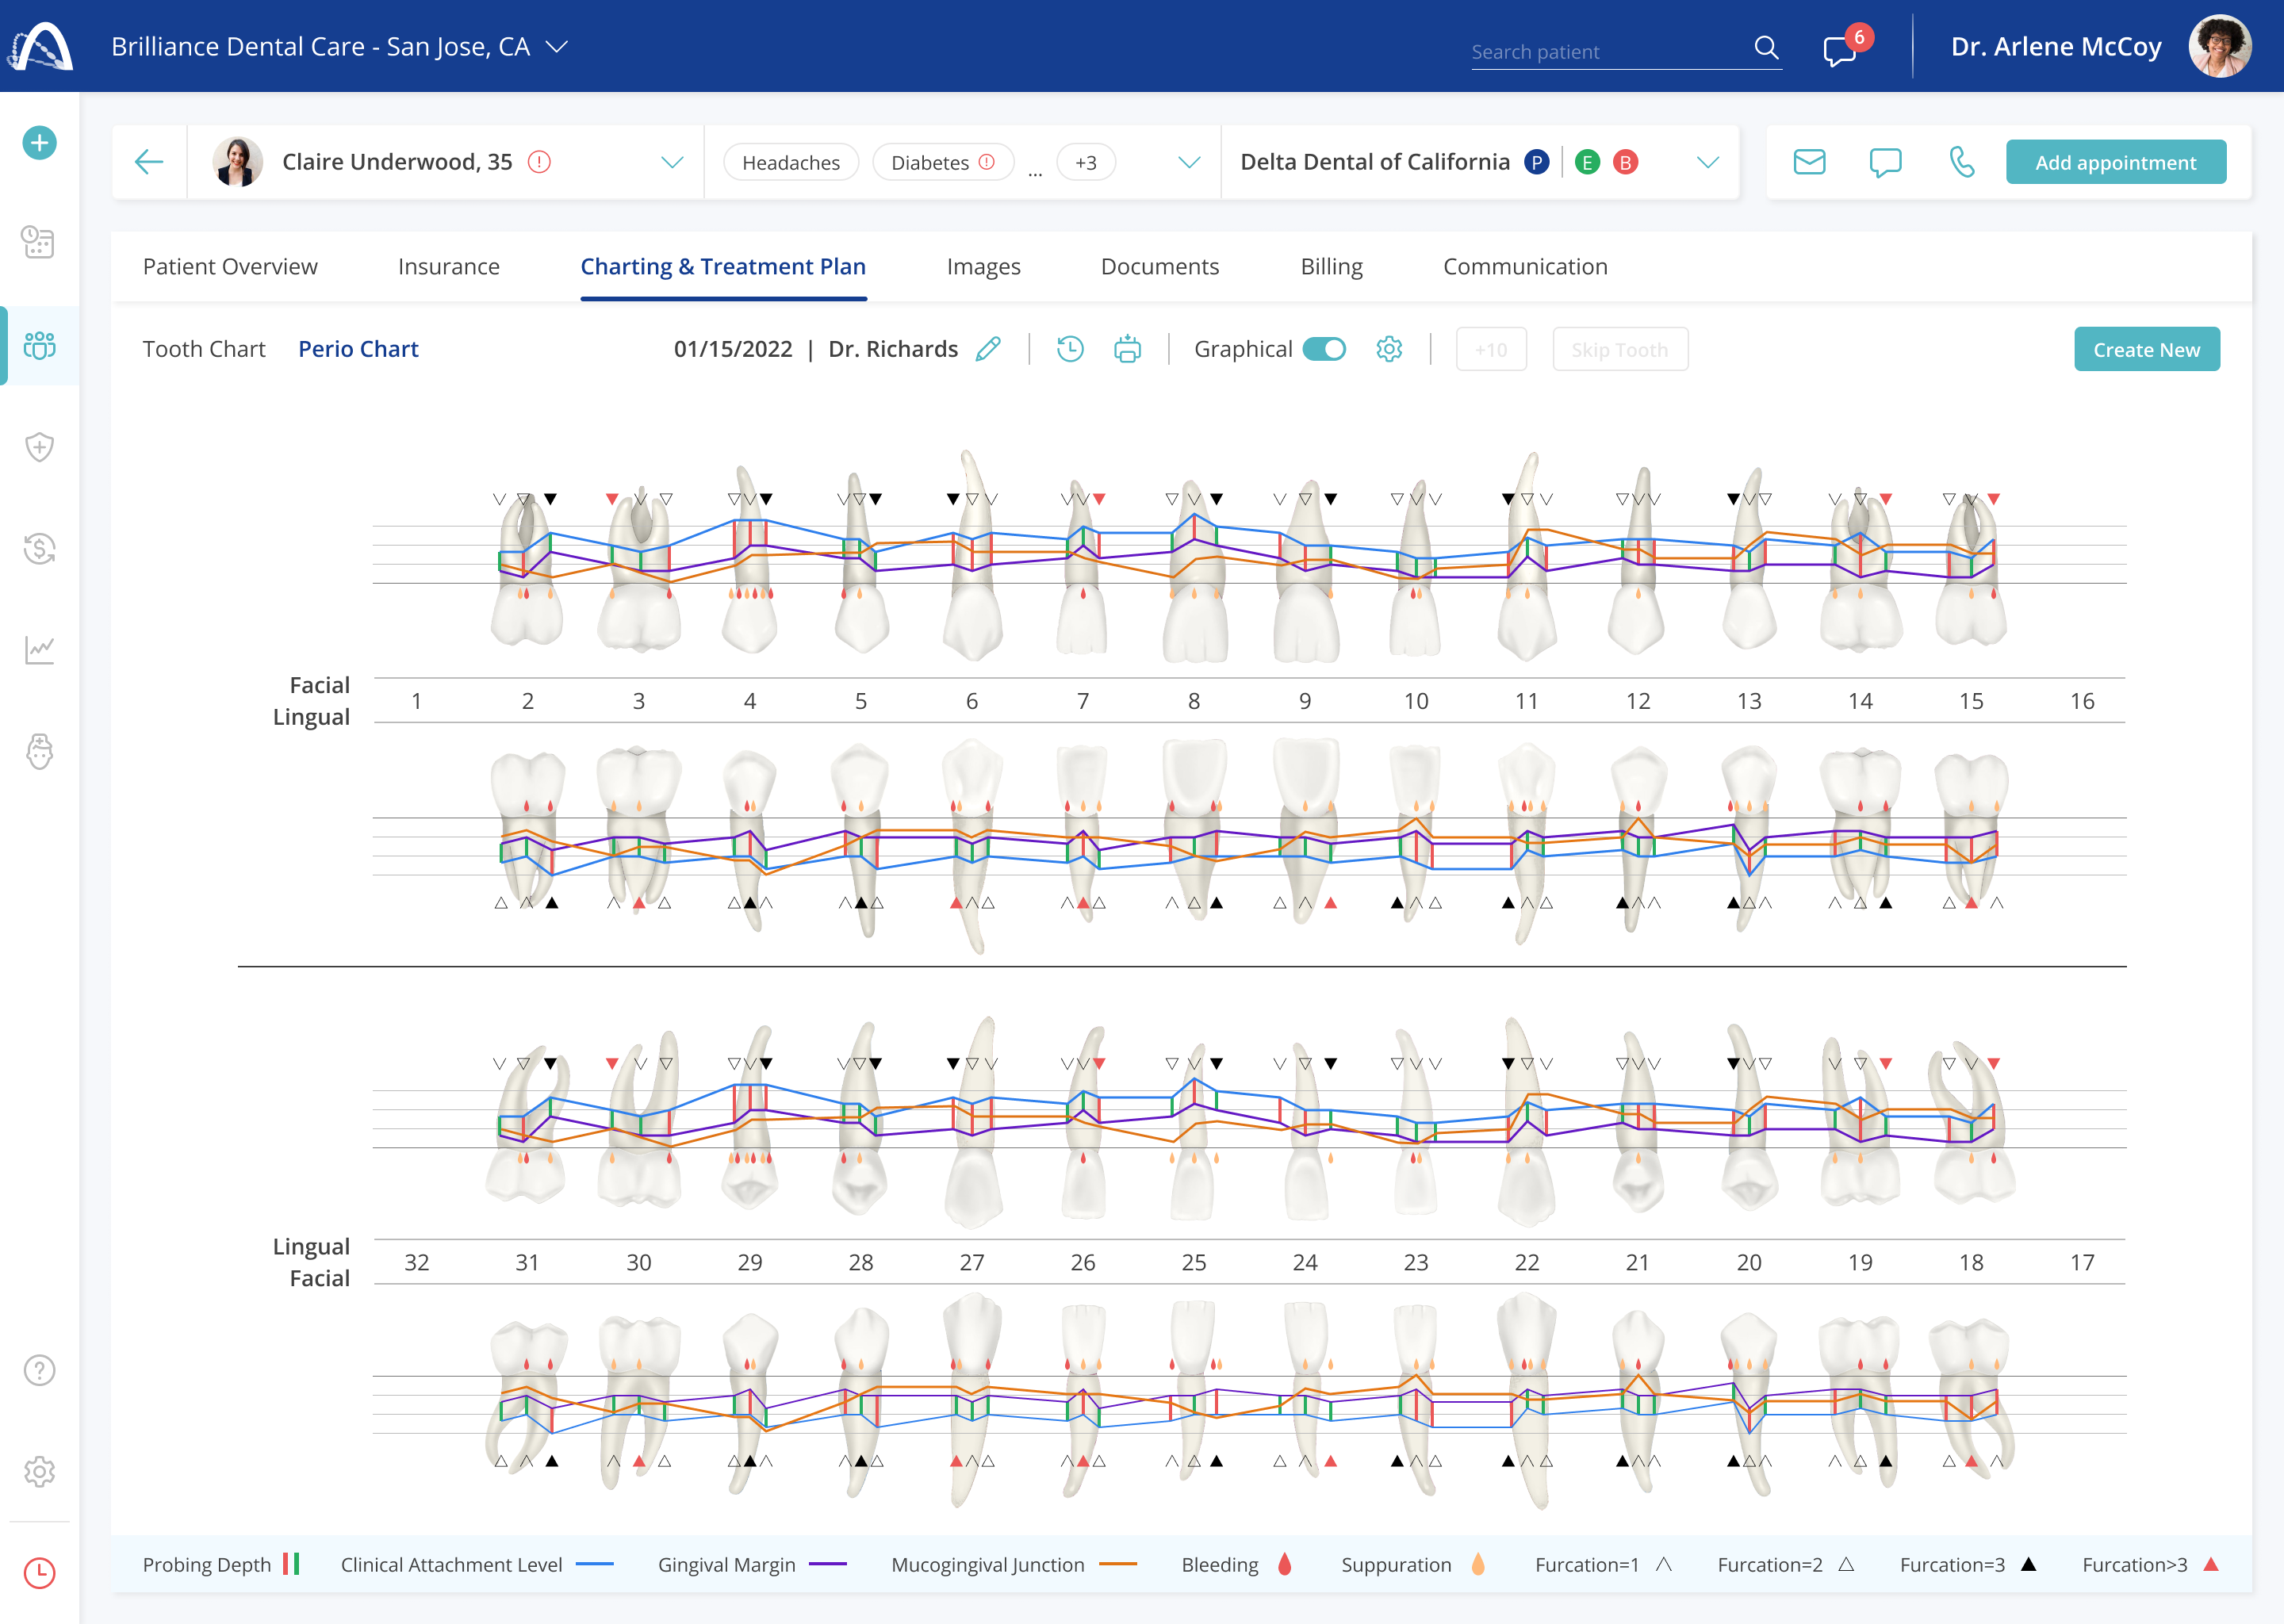Viewport: 2284px width, 1624px height.
Task: Expand the Claire Underwood patient dropdown
Action: point(672,162)
